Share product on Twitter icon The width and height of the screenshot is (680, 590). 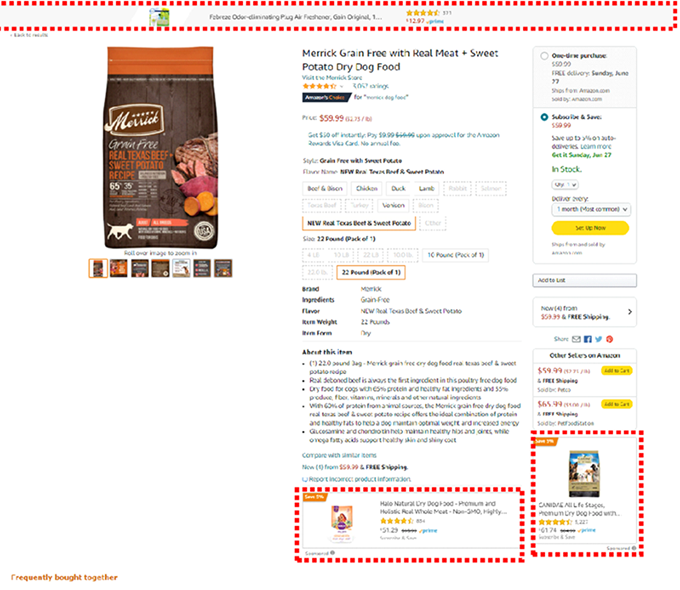click(x=598, y=339)
